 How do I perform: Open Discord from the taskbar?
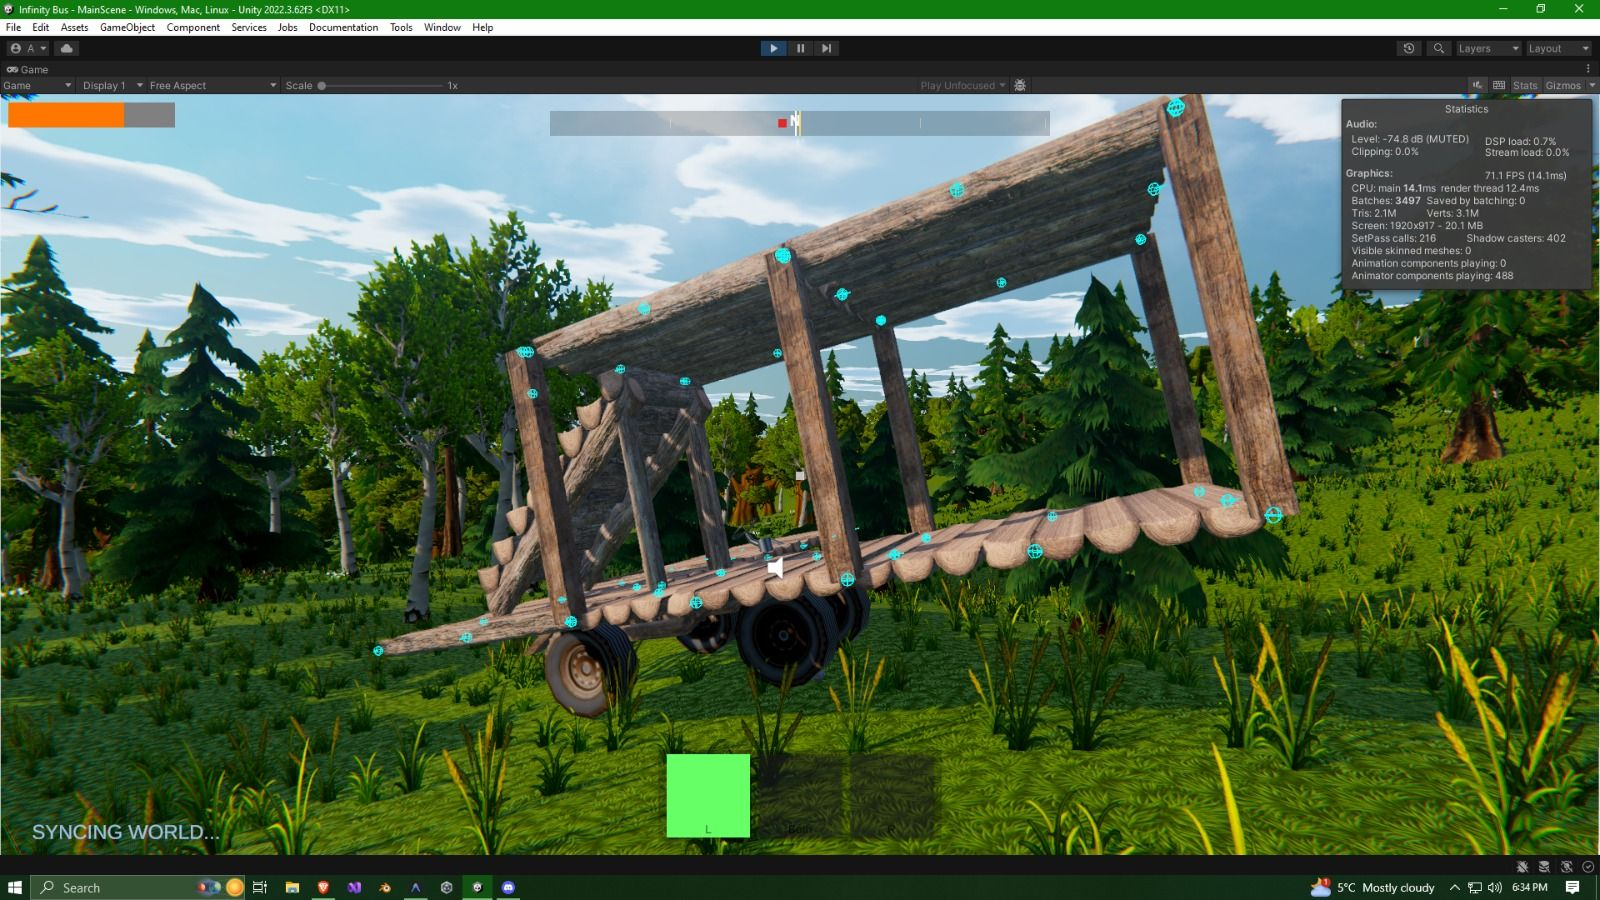(x=508, y=887)
